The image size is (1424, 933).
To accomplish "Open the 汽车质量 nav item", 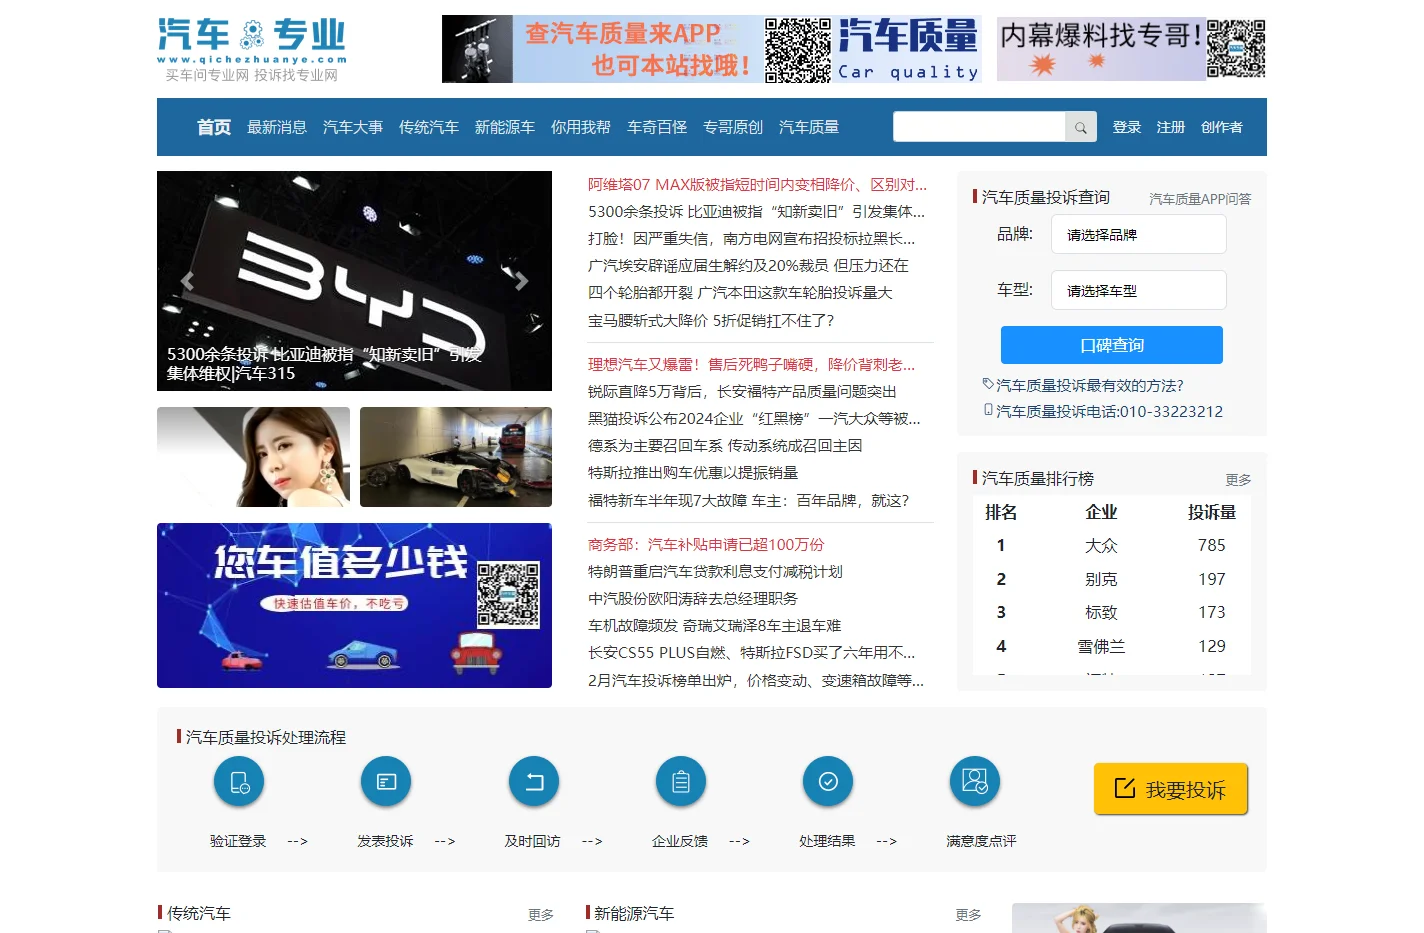I will pyautogui.click(x=809, y=127).
